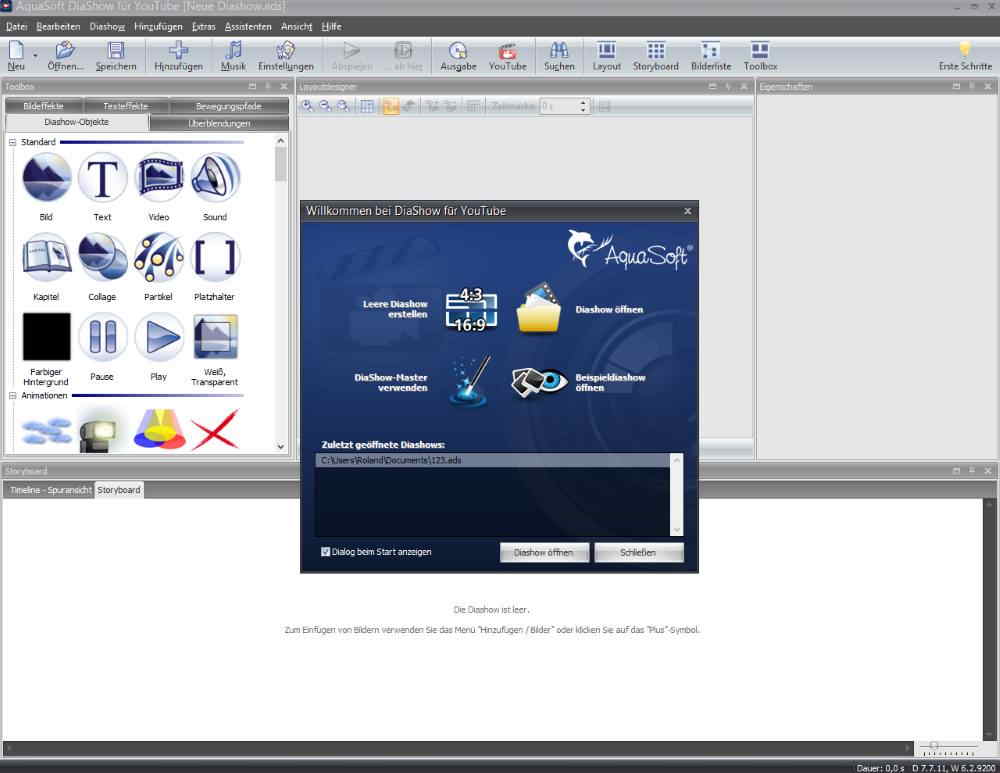Image resolution: width=1000 pixels, height=773 pixels.
Task: Open the dropdown arrow next to Neu
Action: point(36,55)
